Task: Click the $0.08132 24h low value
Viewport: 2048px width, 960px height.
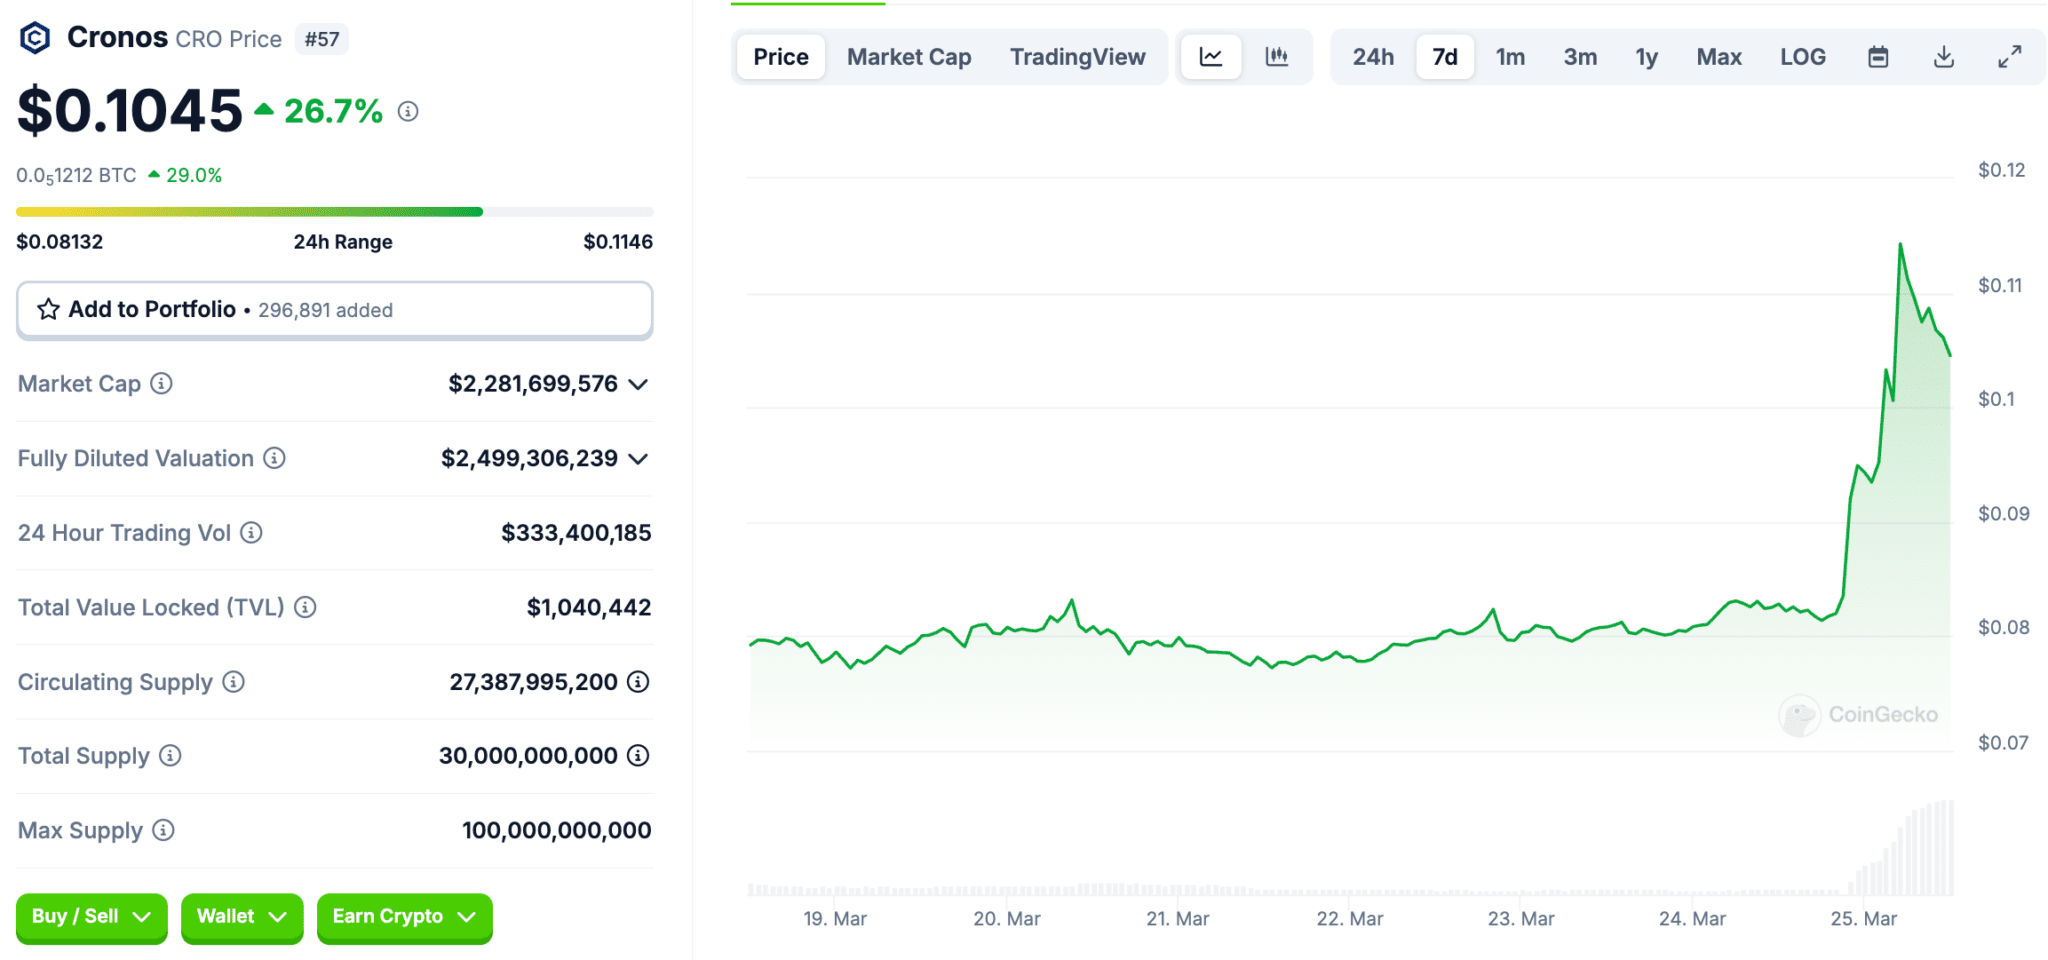Action: click(x=60, y=242)
